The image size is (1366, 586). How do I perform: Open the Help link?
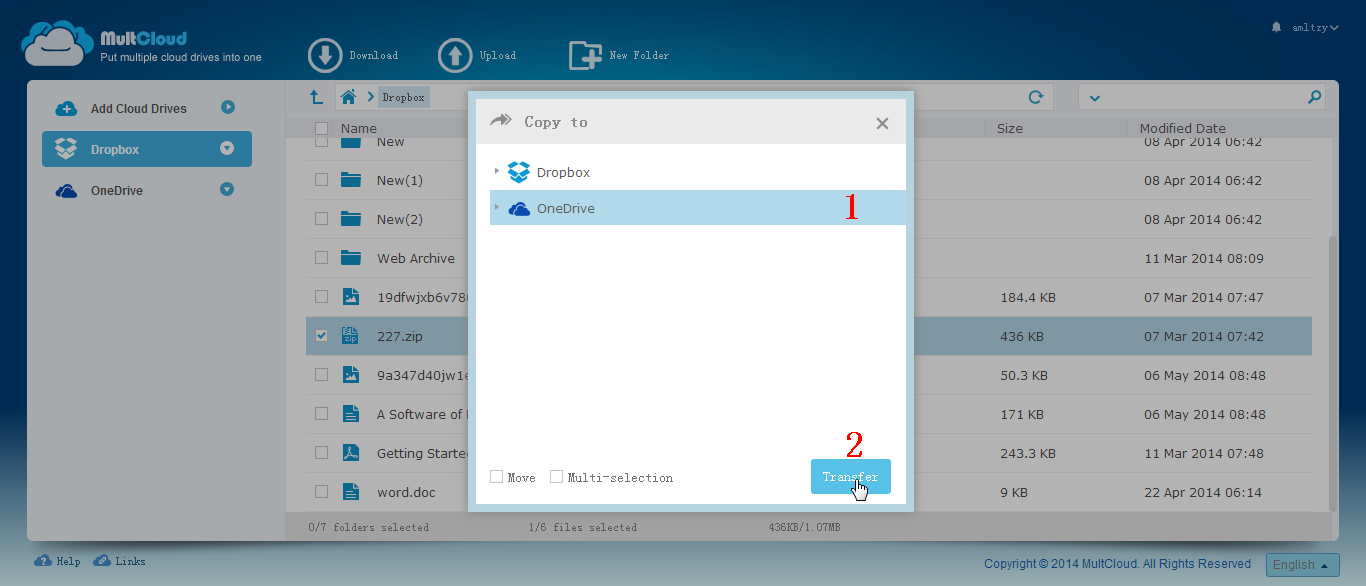click(58, 561)
